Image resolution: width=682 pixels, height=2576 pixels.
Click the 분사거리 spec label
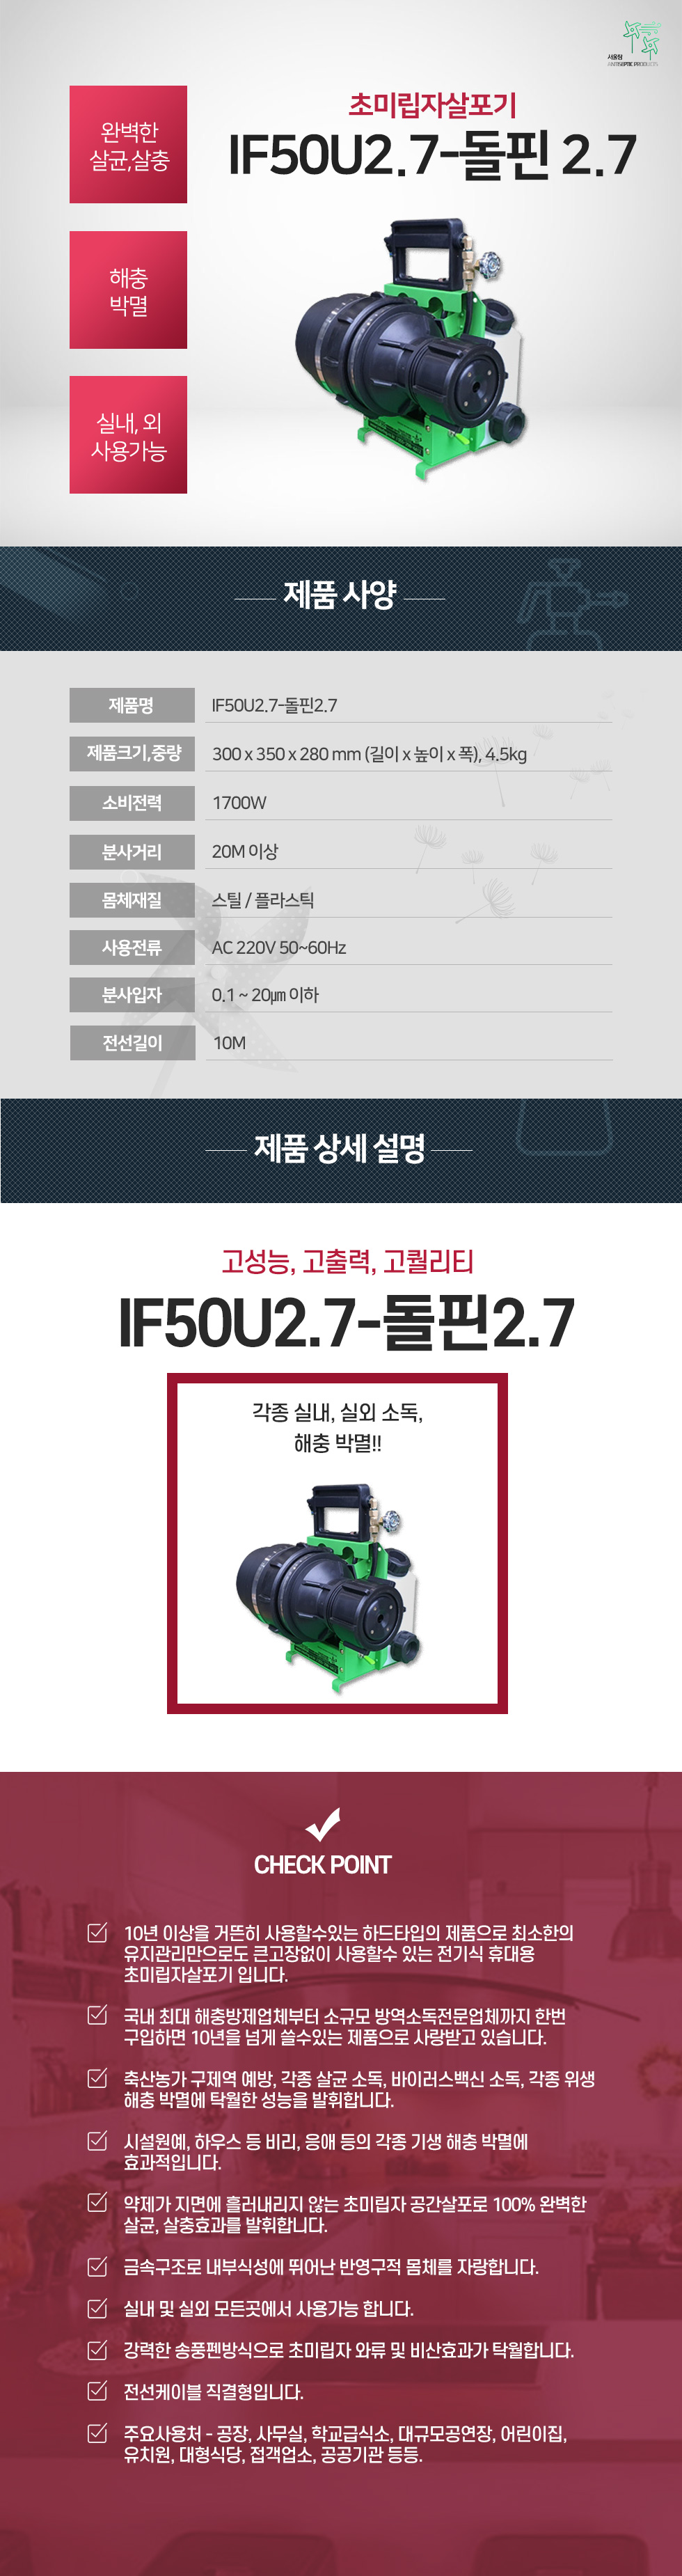click(x=132, y=851)
